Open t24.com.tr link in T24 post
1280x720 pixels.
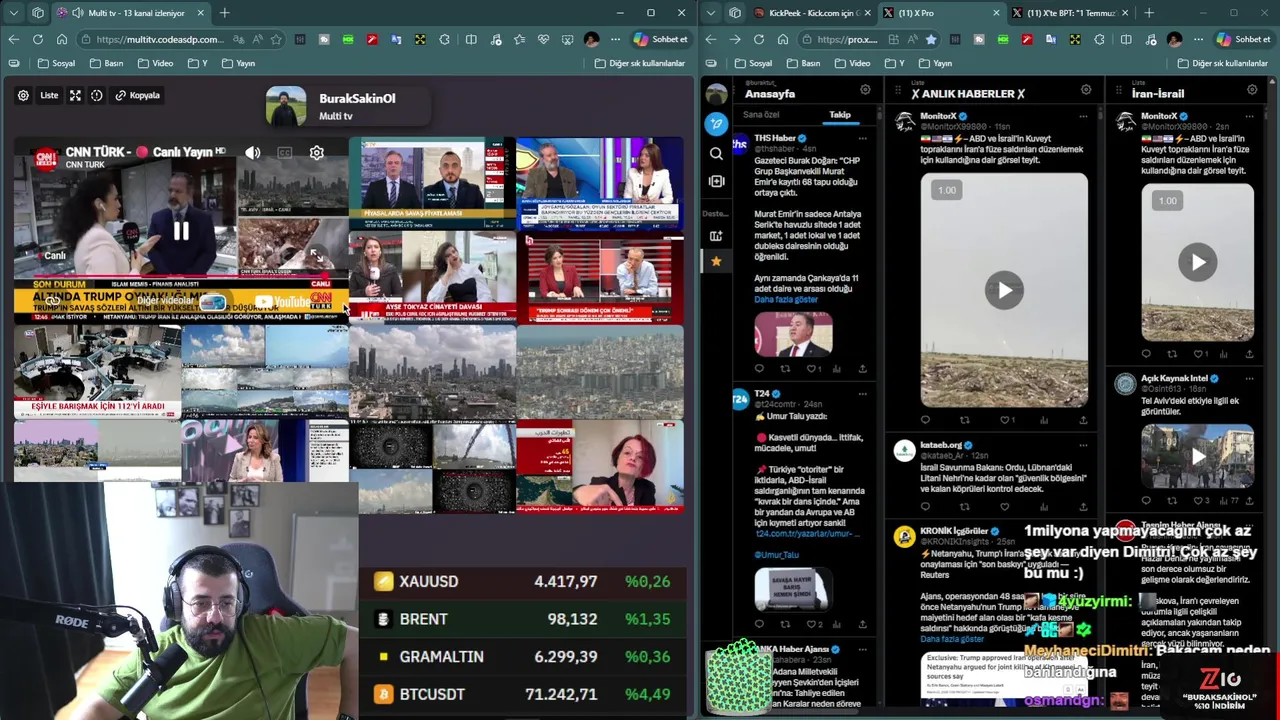806,534
